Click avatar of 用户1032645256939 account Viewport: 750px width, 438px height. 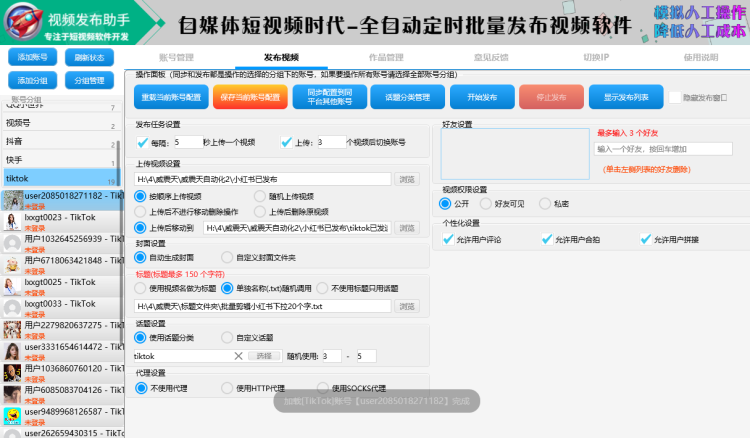[x=12, y=243]
